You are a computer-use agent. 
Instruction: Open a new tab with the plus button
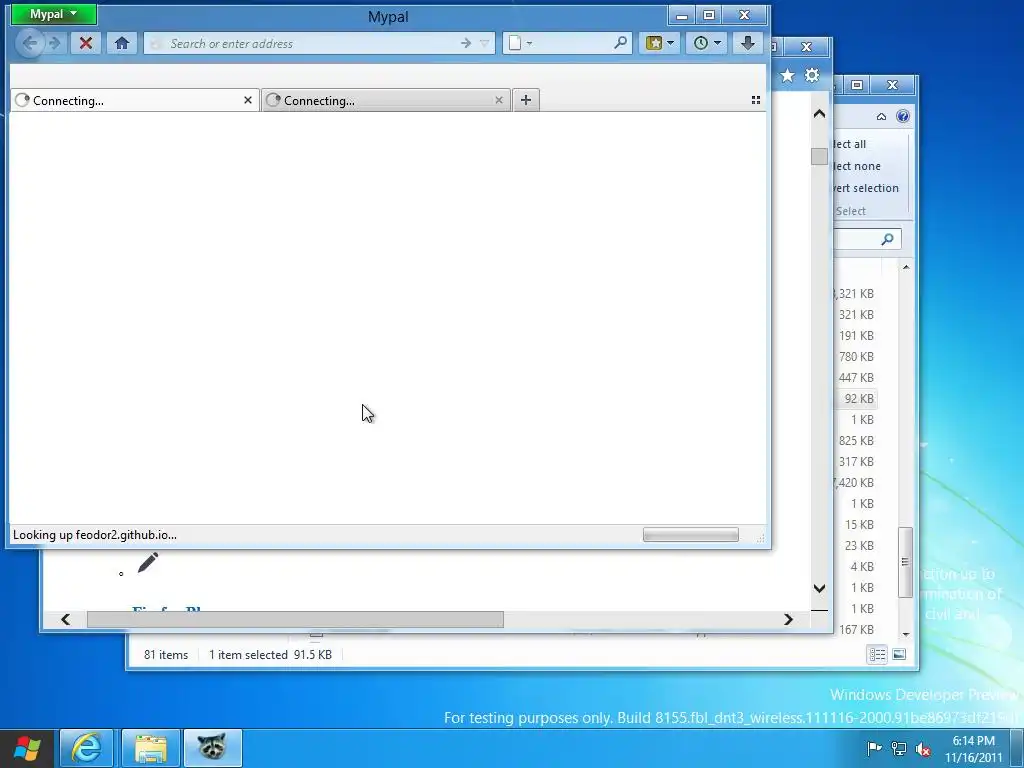526,100
